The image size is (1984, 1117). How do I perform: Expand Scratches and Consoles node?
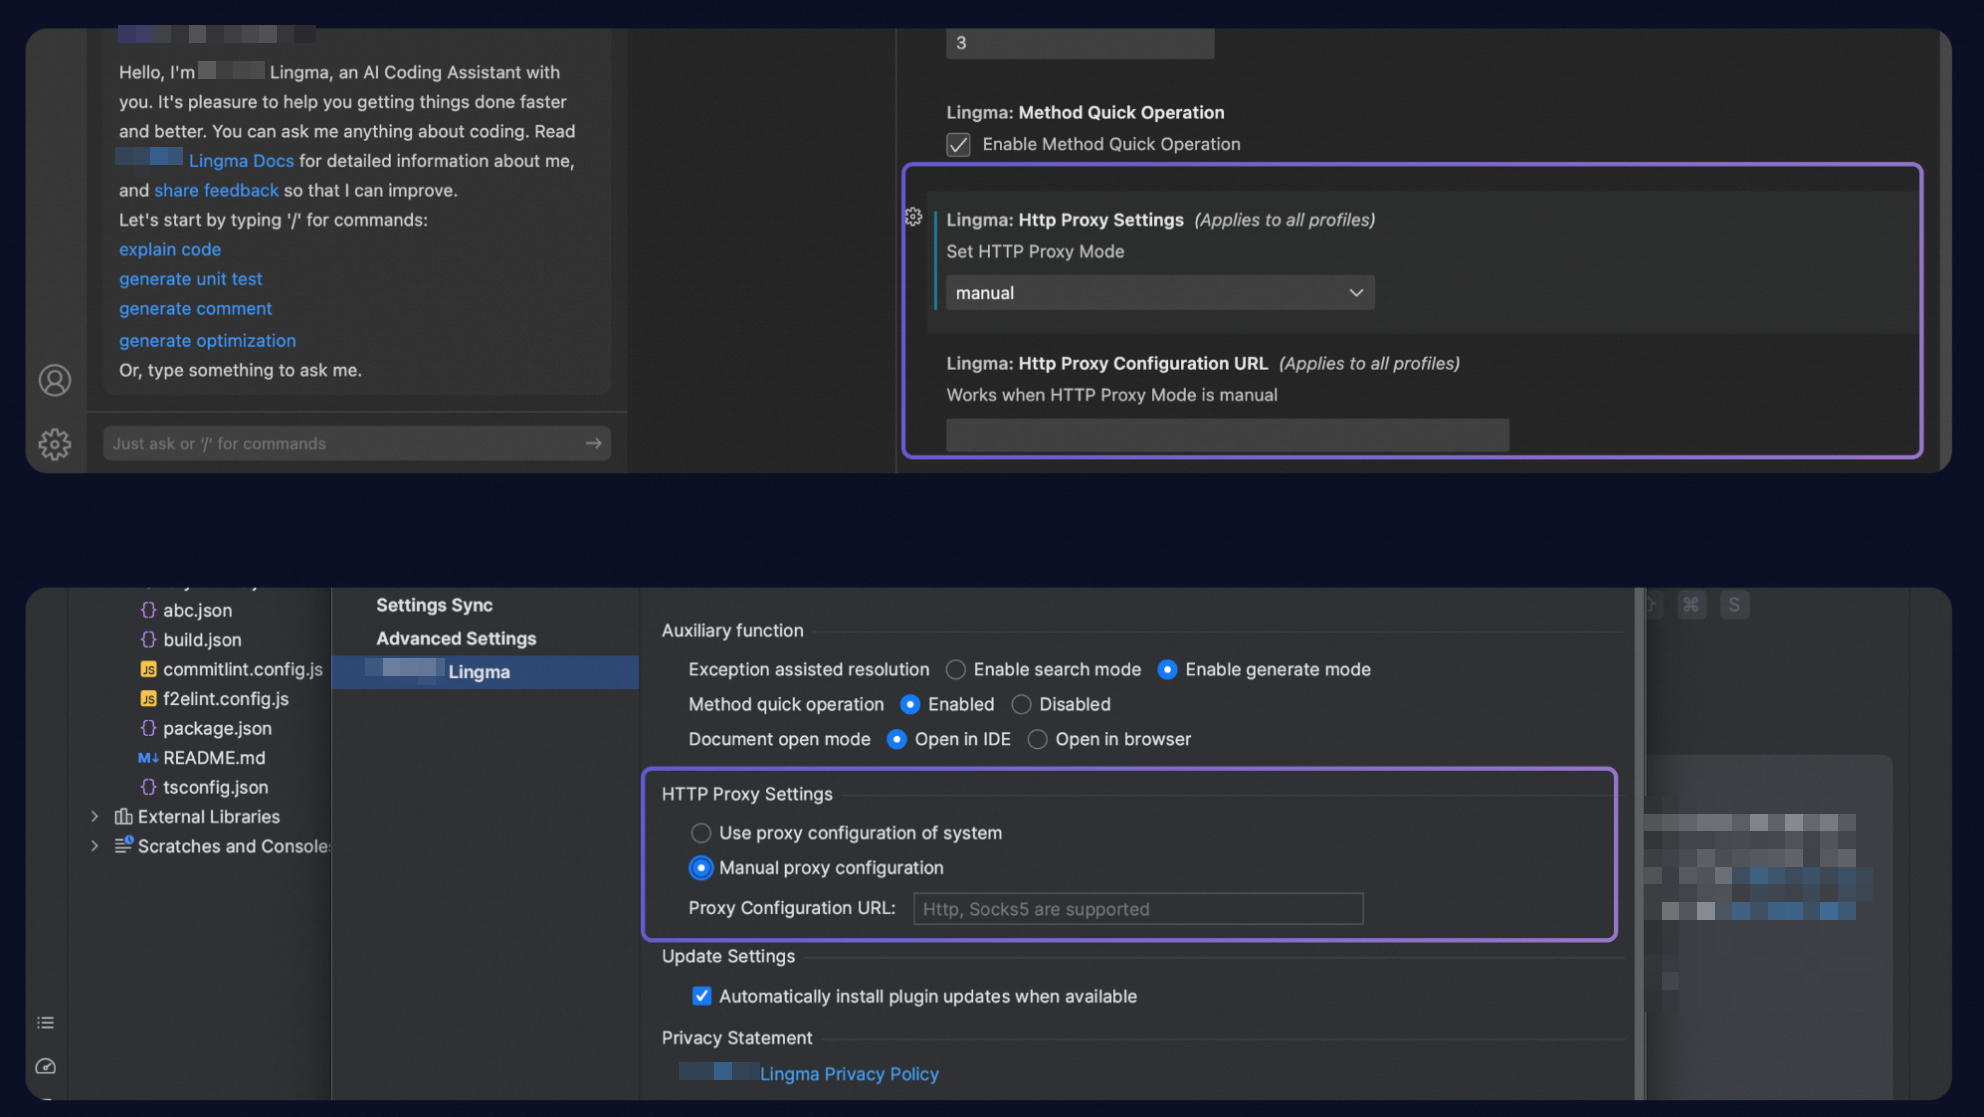(95, 846)
